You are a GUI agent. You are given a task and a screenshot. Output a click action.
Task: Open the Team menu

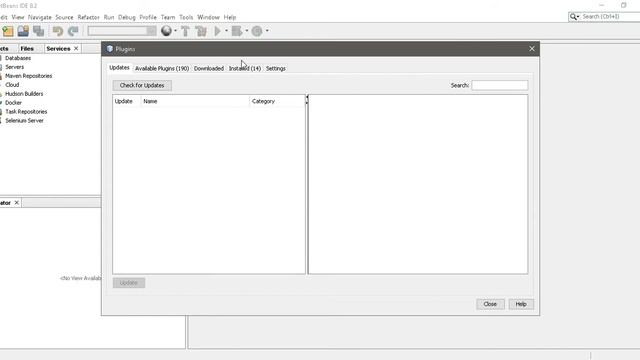(x=168, y=17)
